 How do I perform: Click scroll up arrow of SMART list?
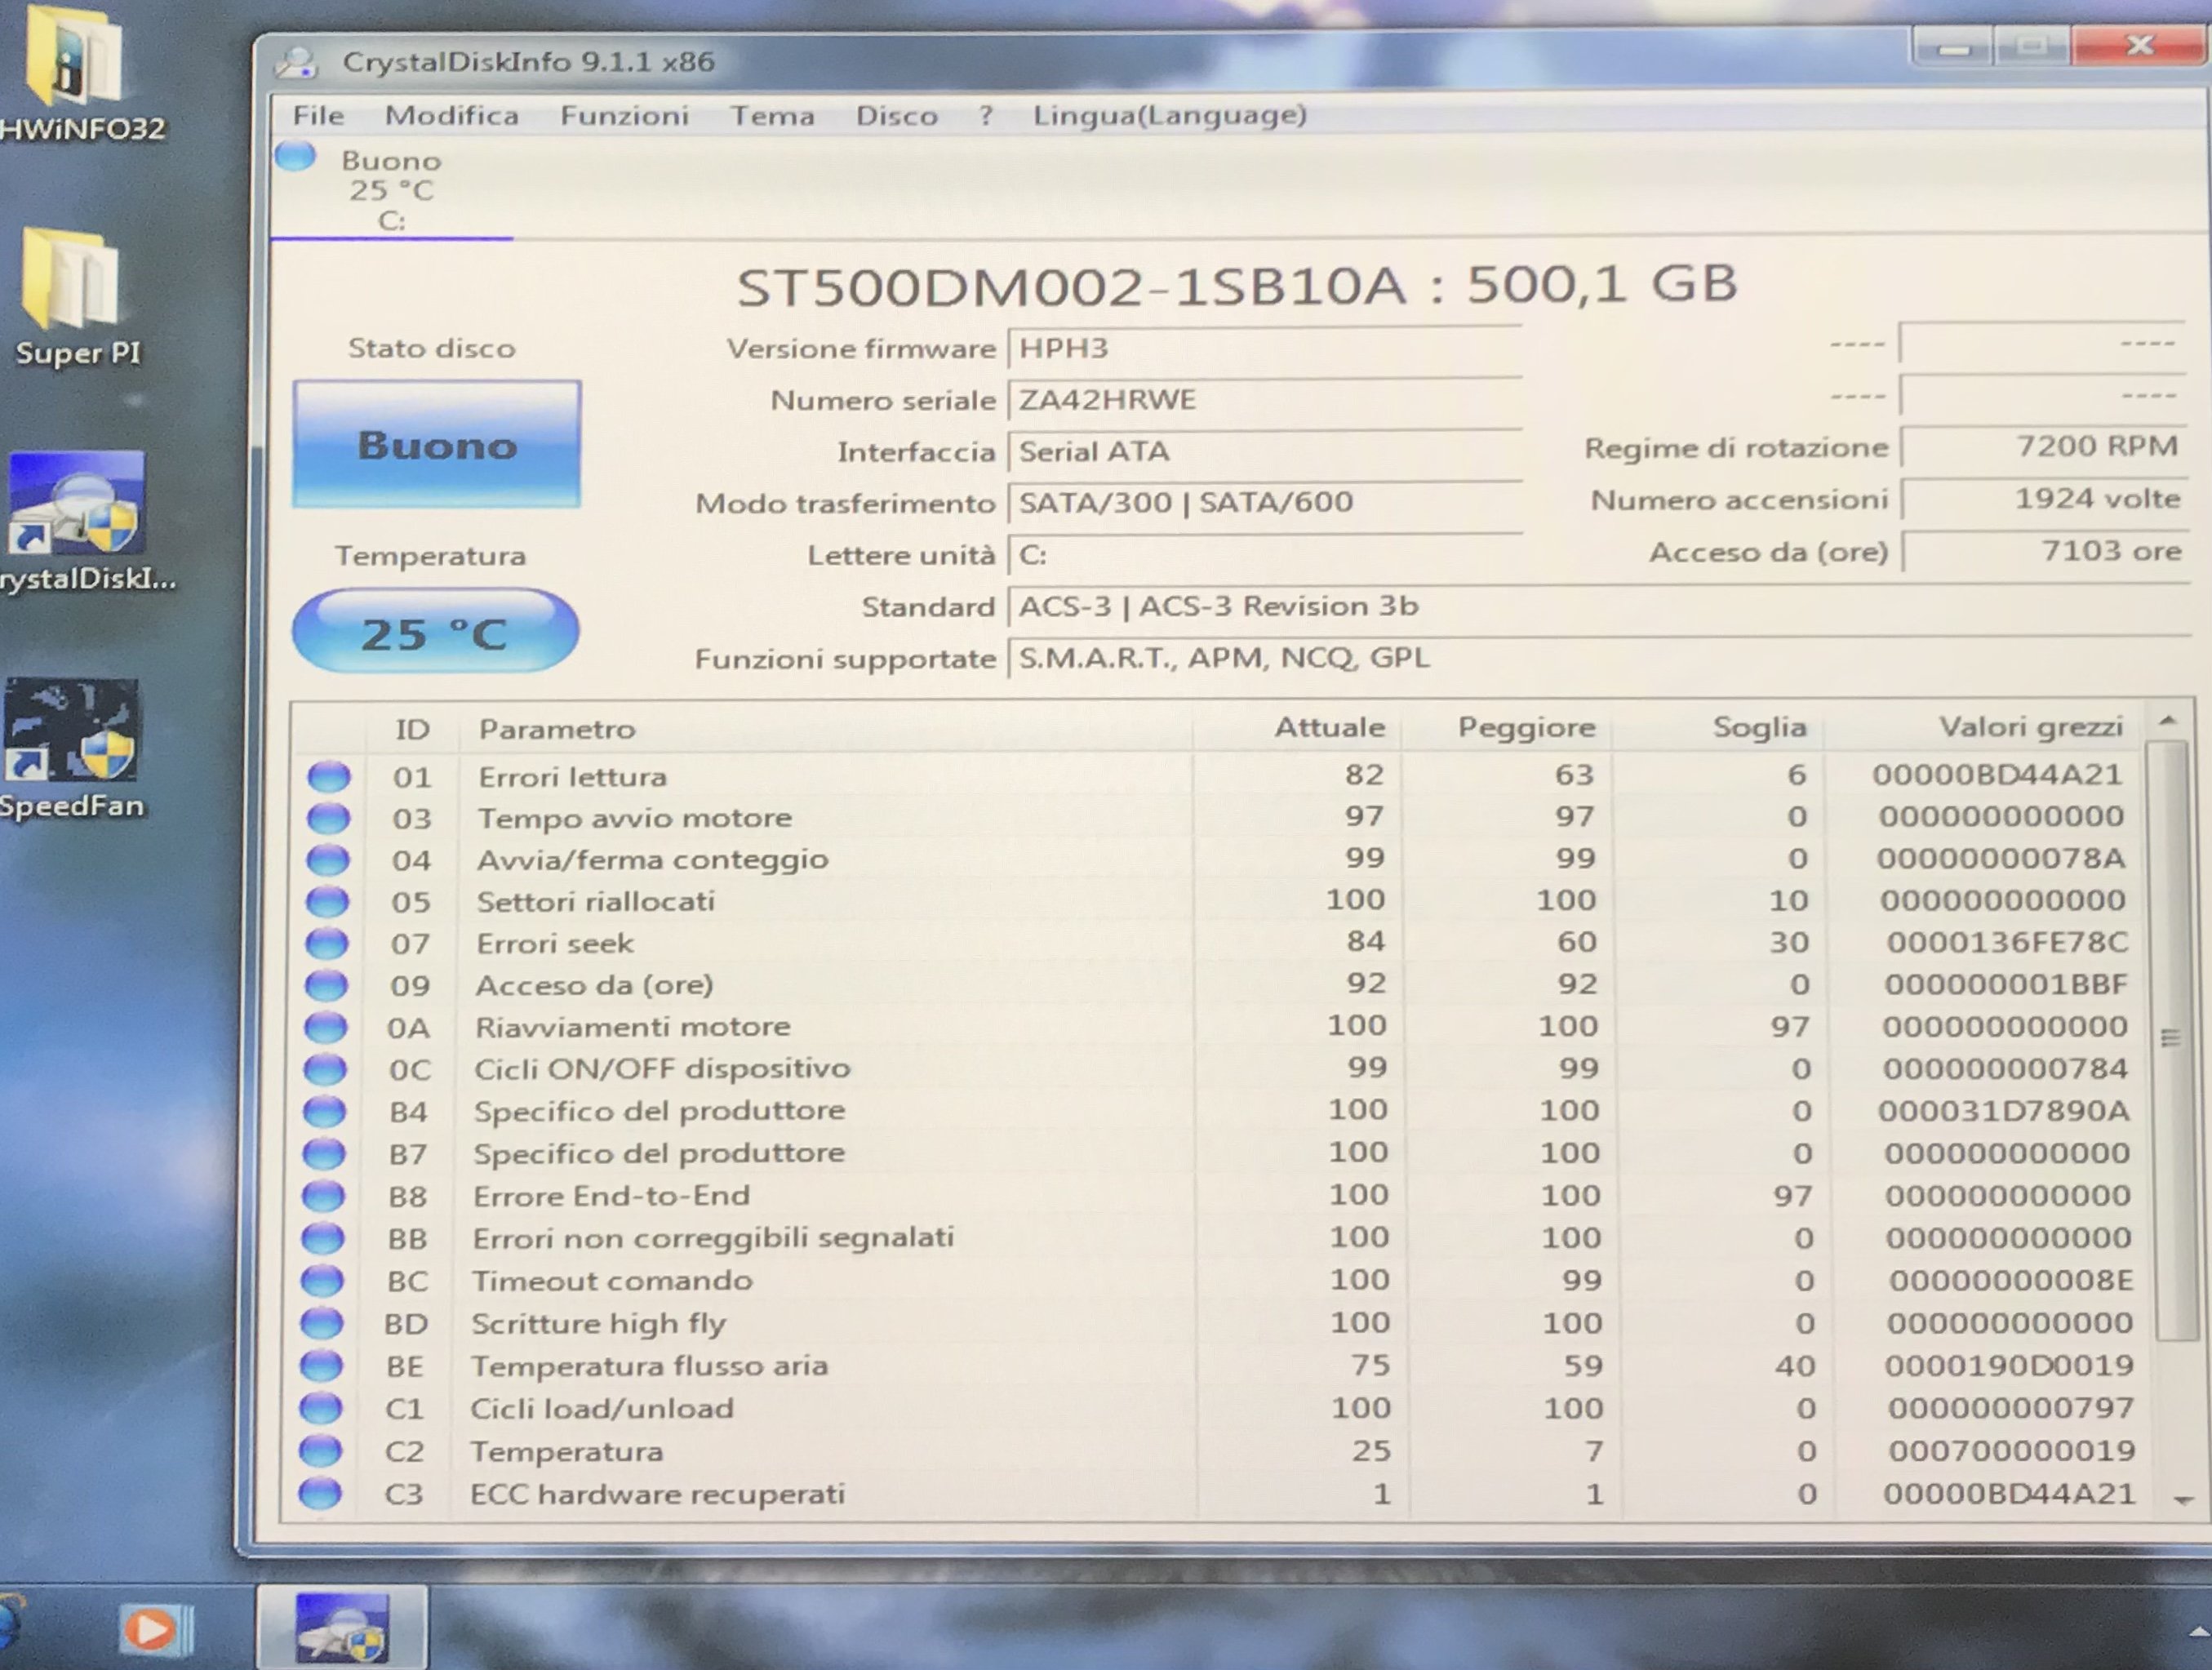coord(2167,721)
